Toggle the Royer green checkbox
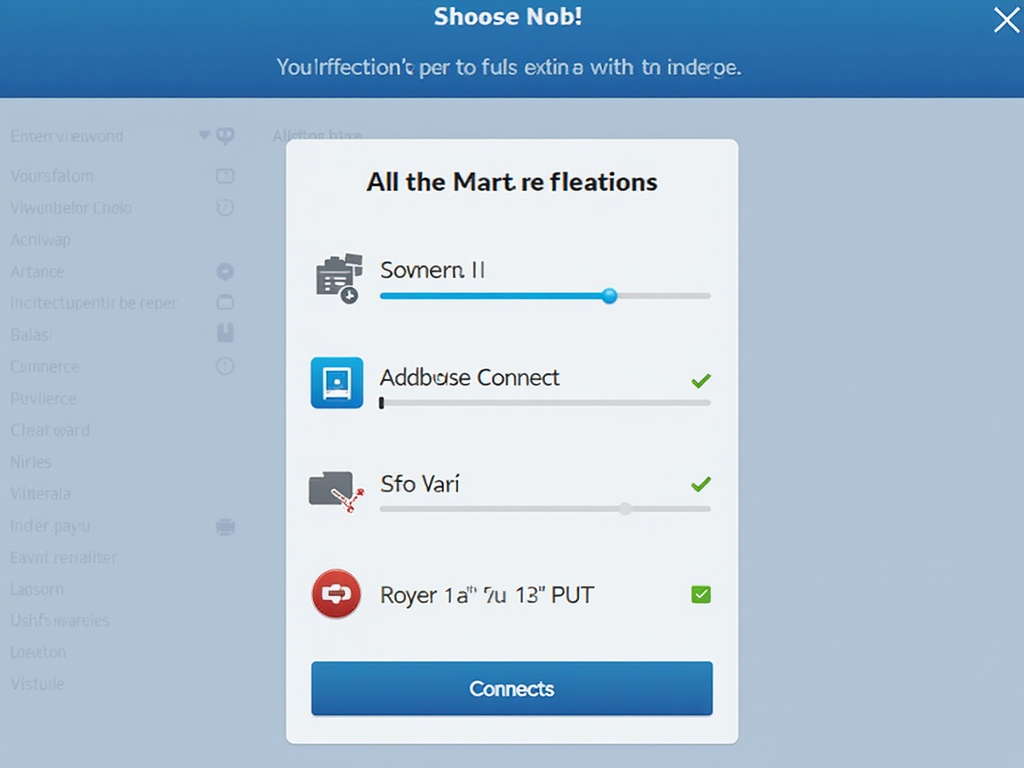 701,594
